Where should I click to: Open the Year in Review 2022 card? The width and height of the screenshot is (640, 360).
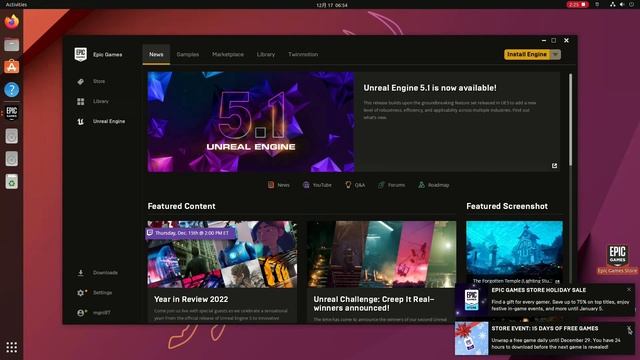(222, 271)
